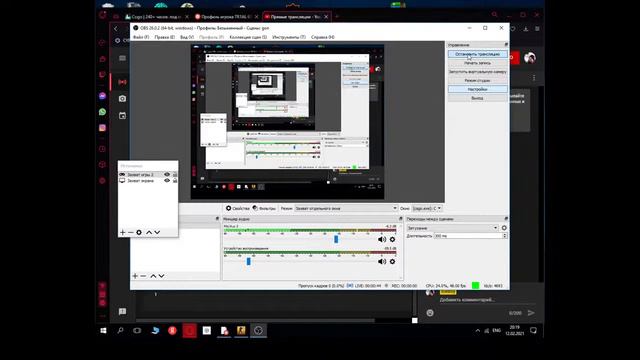Viewport: 640px width, 360px height.
Task: Adjust the 'Устройство воспроизведения' volume slider handle
Action: [x=248, y=261]
